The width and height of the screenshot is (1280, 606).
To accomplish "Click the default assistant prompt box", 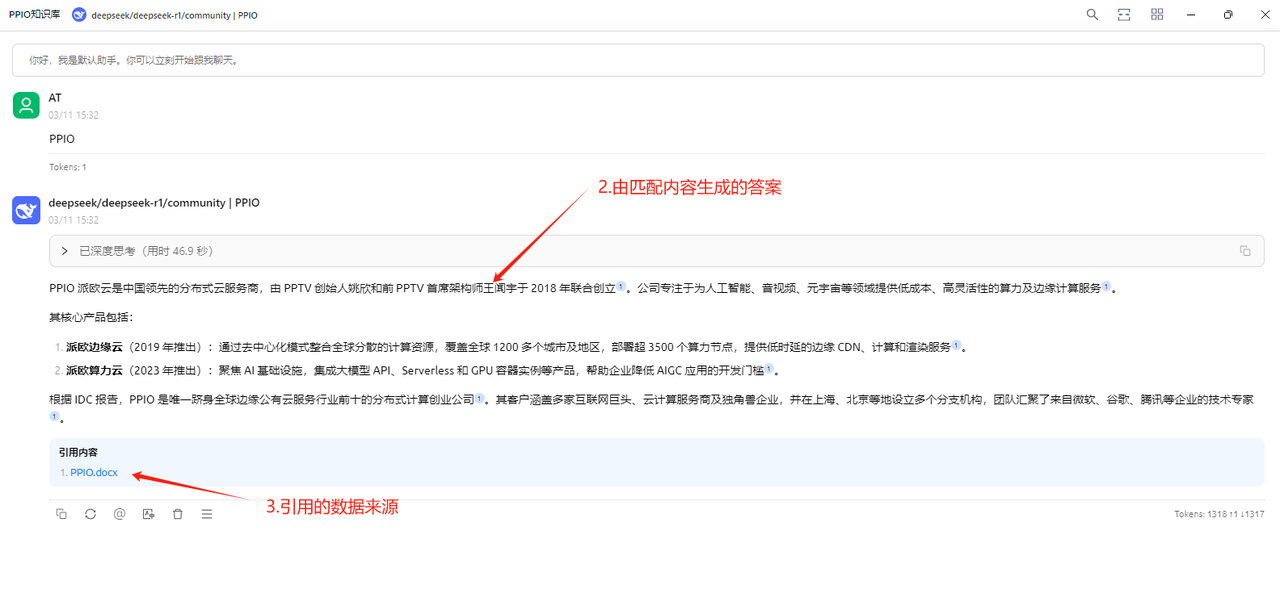I will 639,60.
